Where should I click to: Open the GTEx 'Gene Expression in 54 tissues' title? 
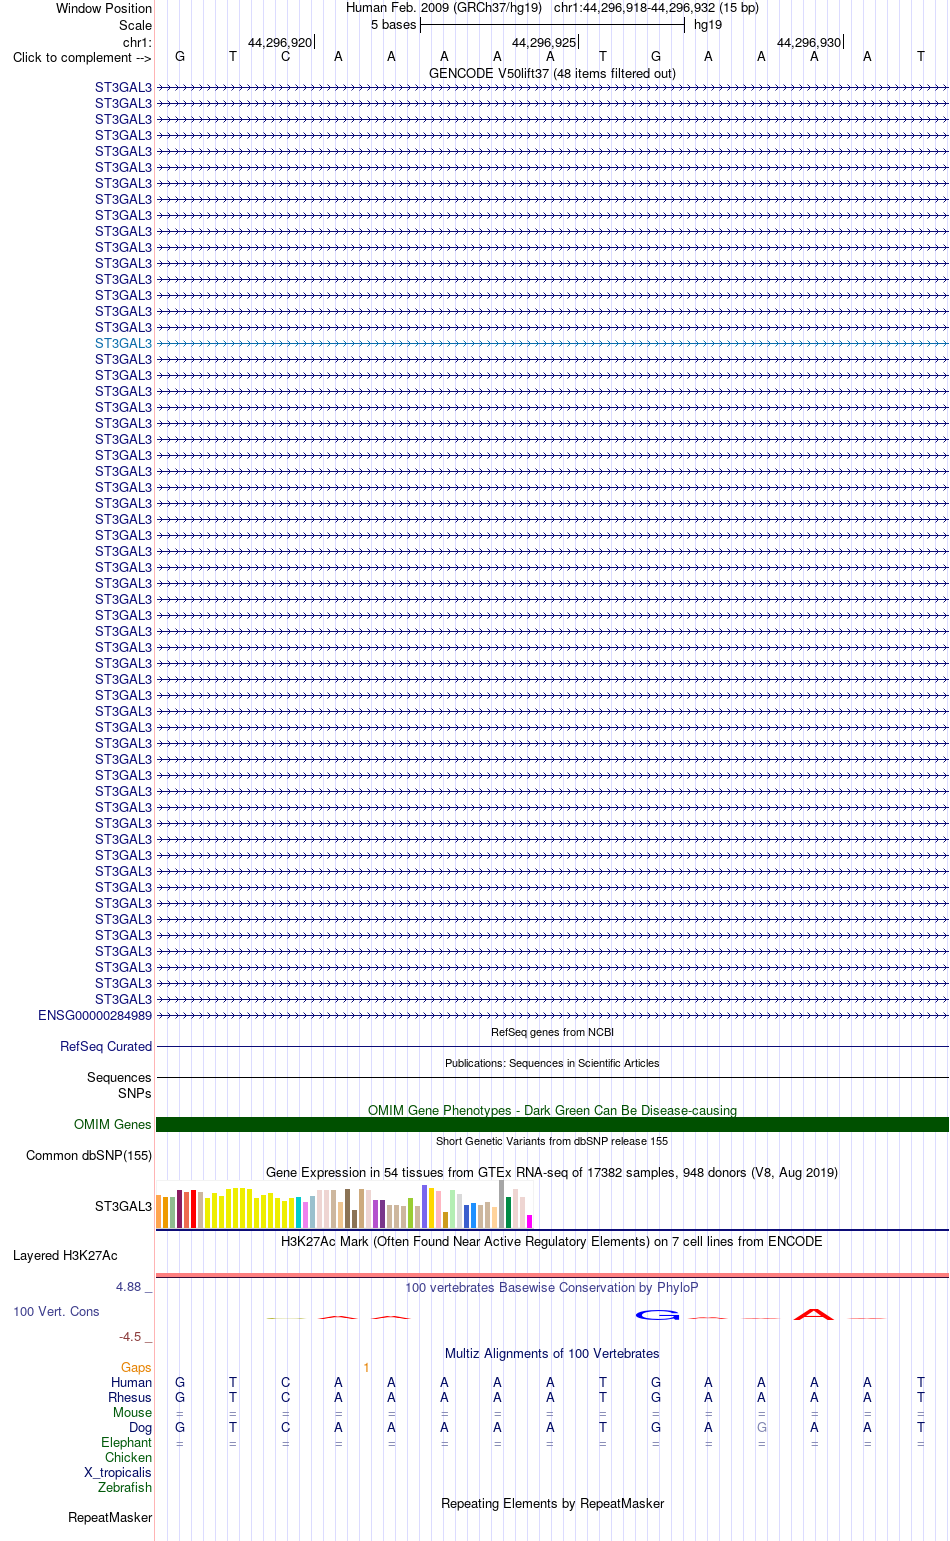[552, 1172]
